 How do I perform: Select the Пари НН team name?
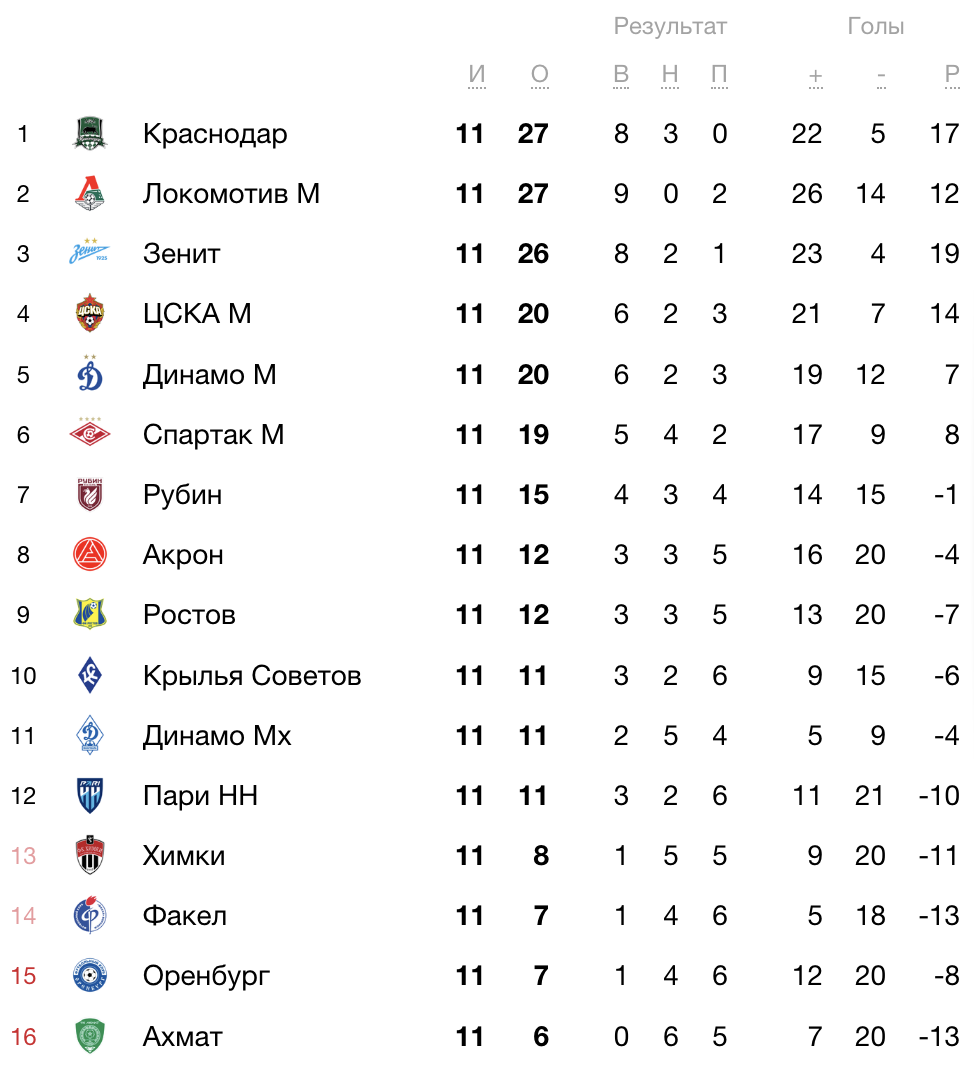(200, 796)
